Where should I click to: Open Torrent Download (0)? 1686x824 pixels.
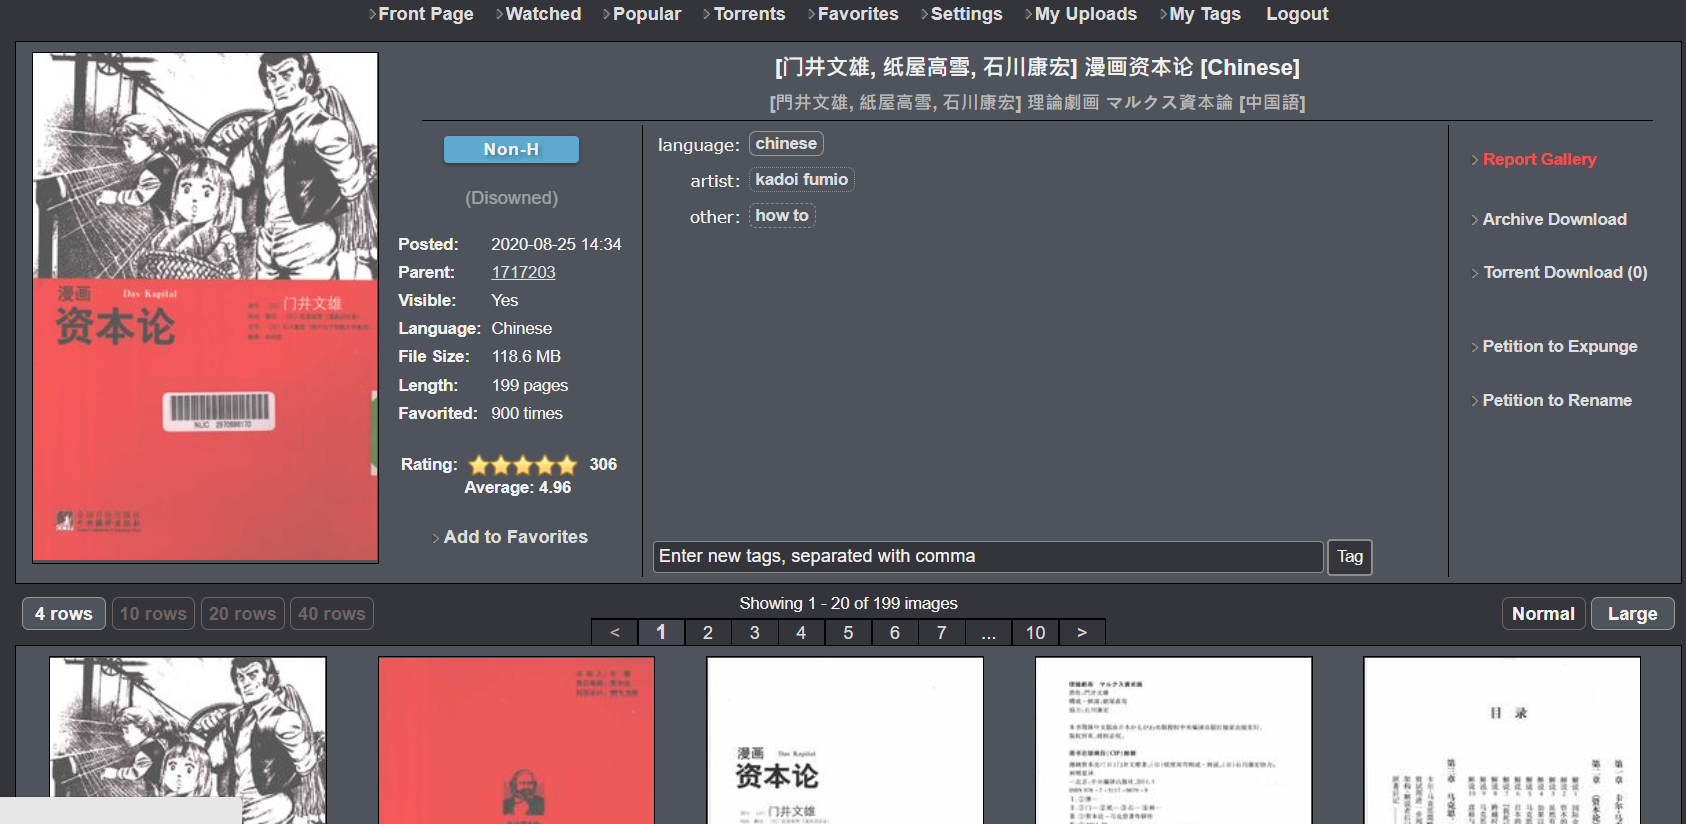[x=1565, y=272]
